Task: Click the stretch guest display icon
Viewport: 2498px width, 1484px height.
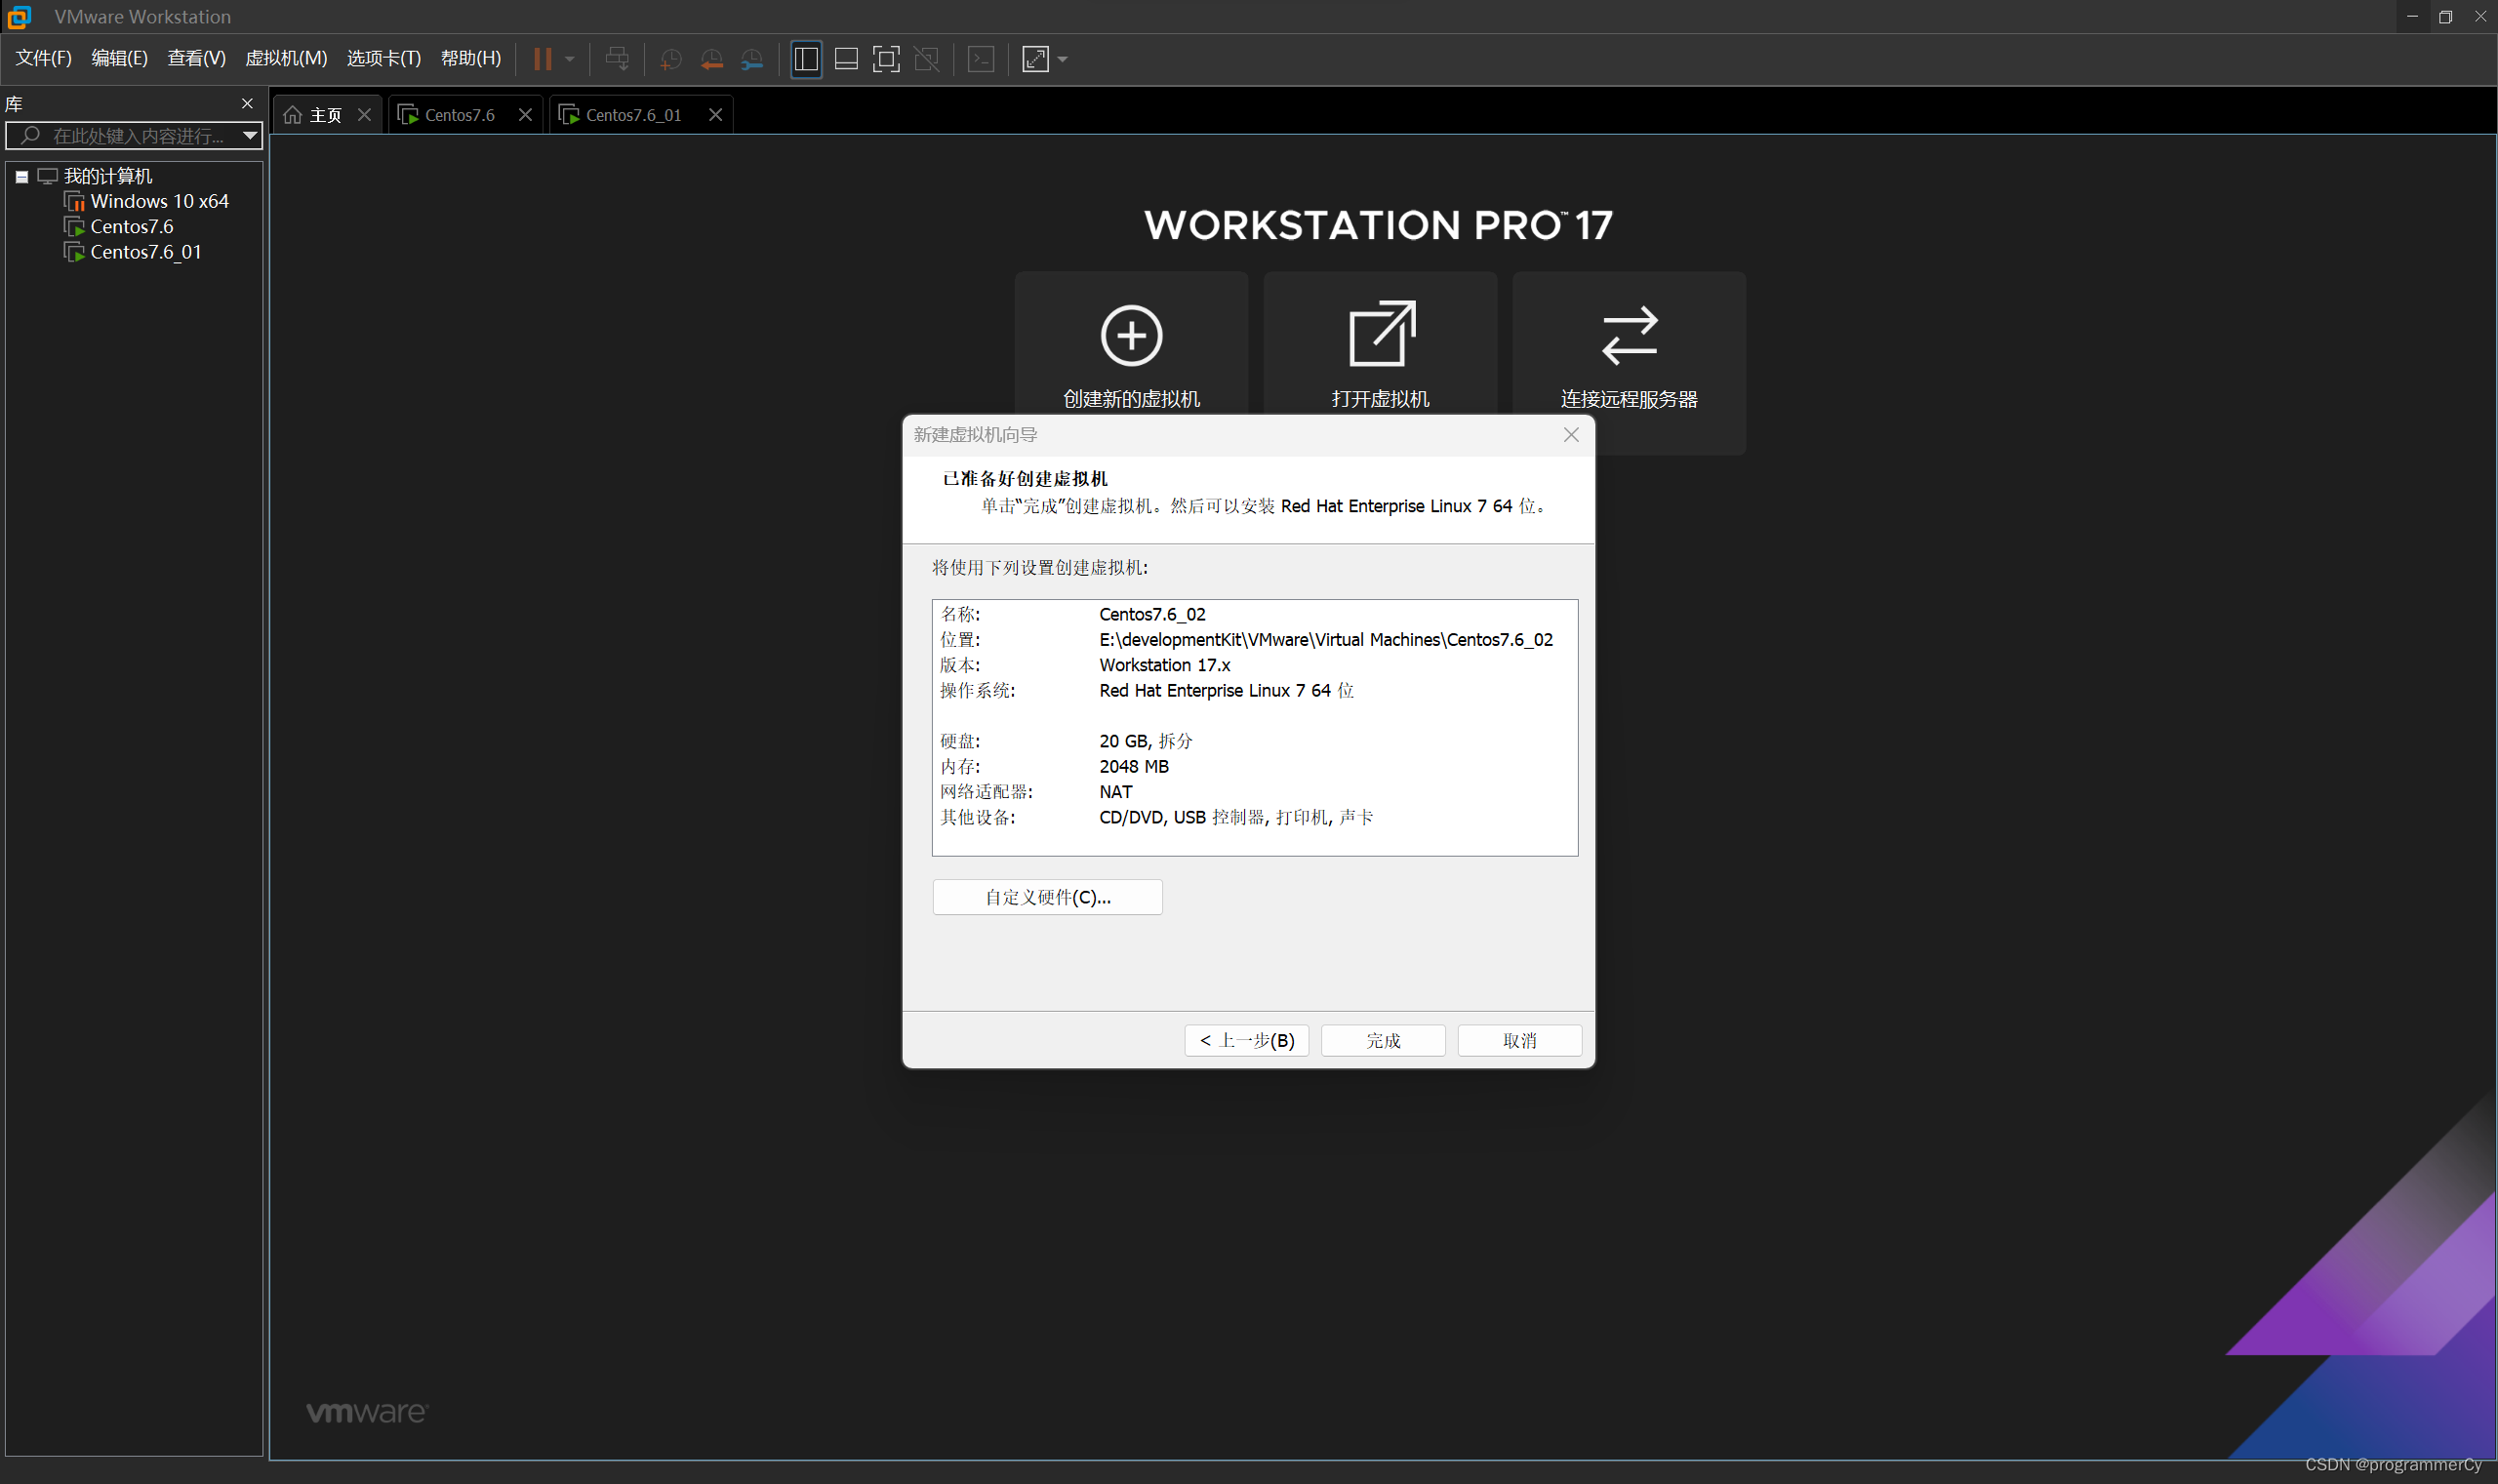Action: (1035, 59)
